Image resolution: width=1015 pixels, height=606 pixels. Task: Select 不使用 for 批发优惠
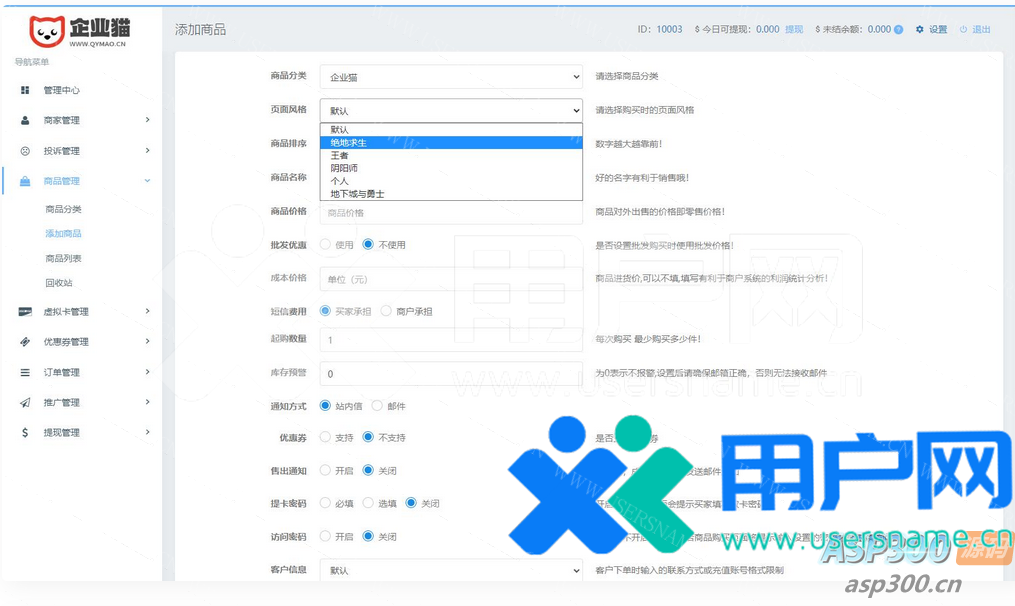pyautogui.click(x=368, y=245)
